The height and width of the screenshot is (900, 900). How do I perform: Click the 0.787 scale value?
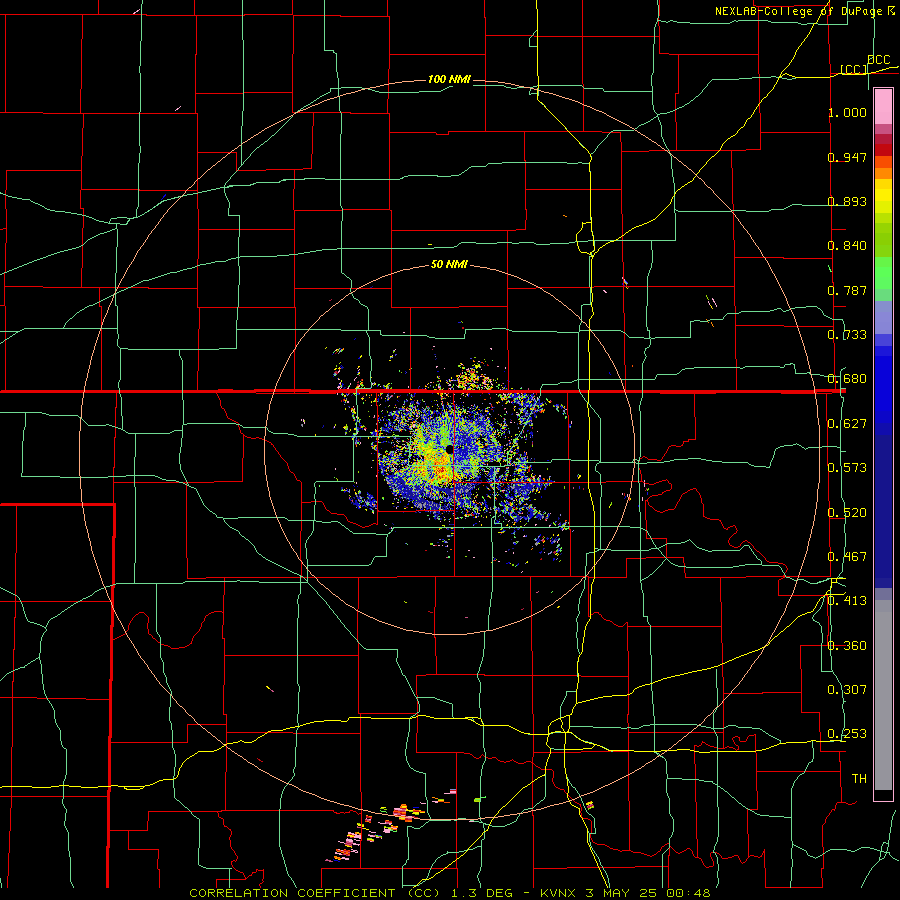click(847, 290)
